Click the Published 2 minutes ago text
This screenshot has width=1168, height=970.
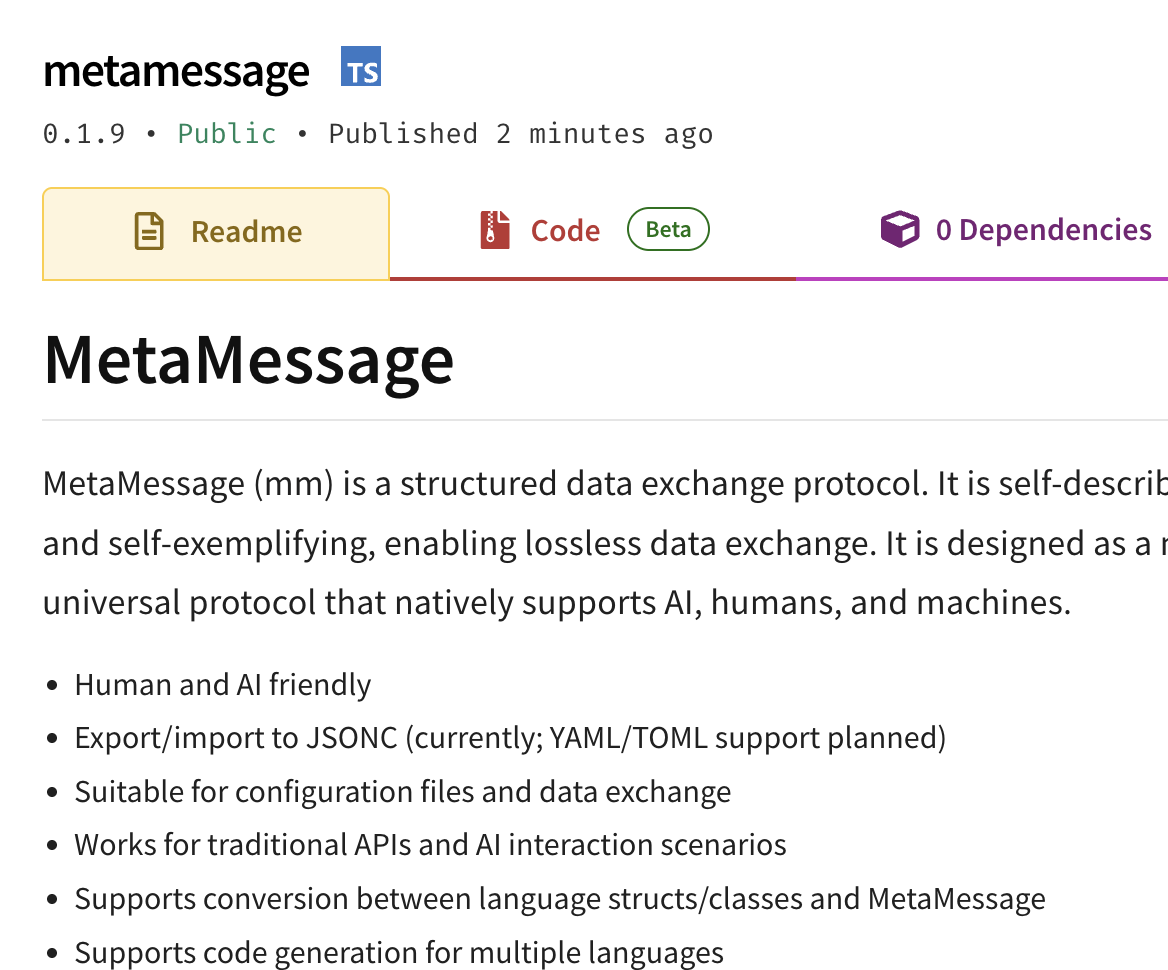coord(521,135)
